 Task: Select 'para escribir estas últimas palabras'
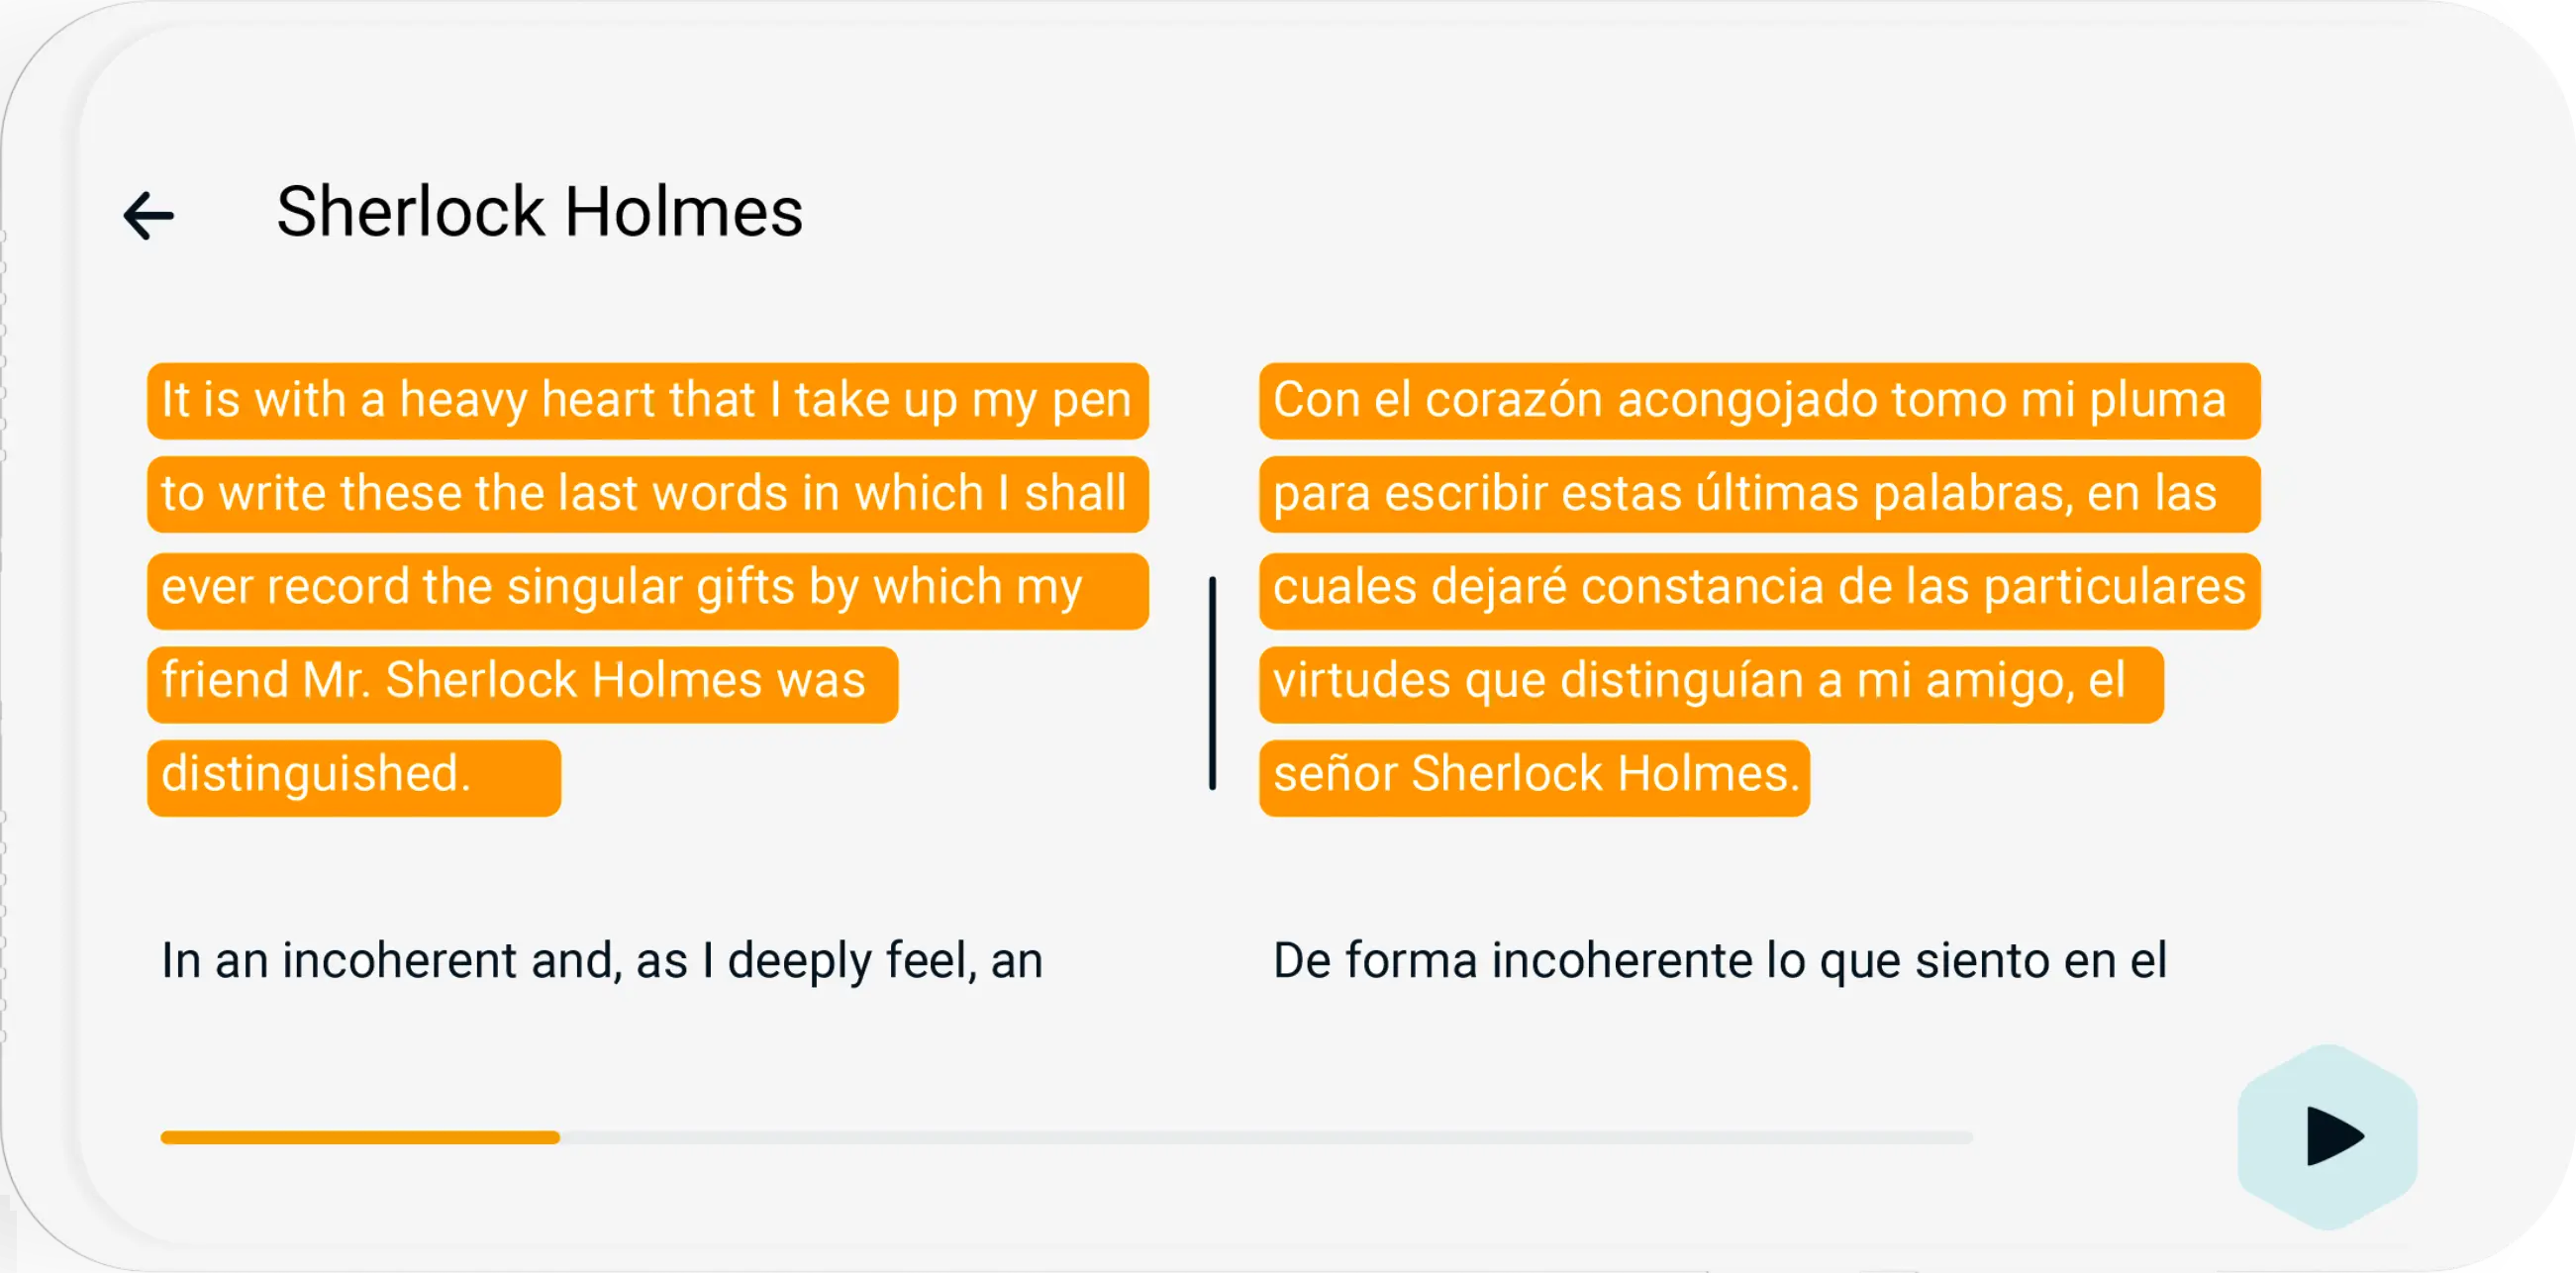tap(1757, 494)
